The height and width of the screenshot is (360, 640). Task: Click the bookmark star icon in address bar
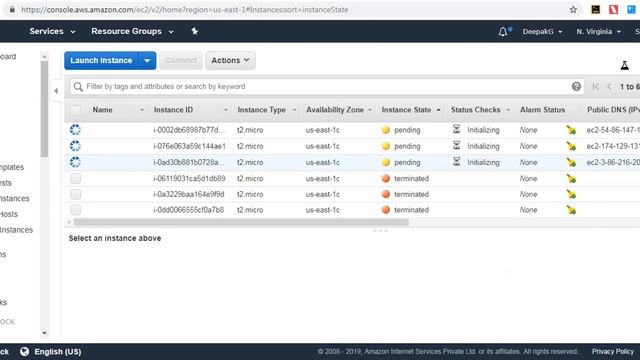point(573,9)
